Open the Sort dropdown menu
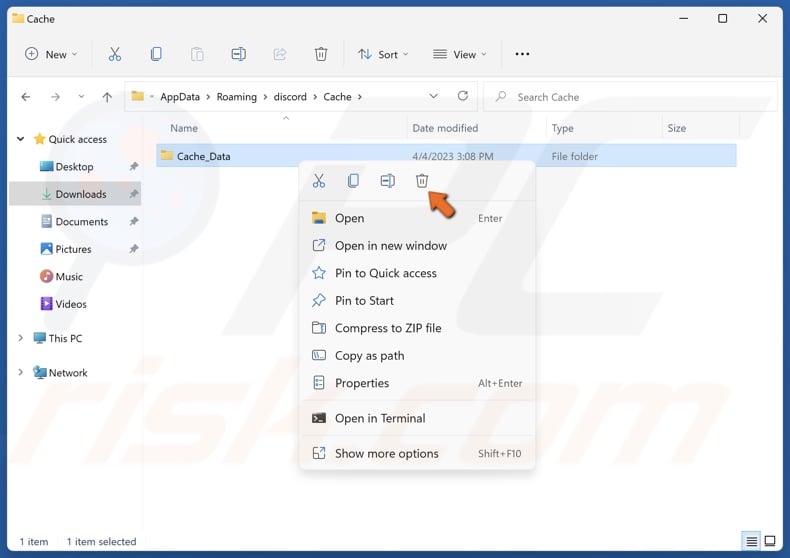The image size is (790, 558). pyautogui.click(x=383, y=54)
